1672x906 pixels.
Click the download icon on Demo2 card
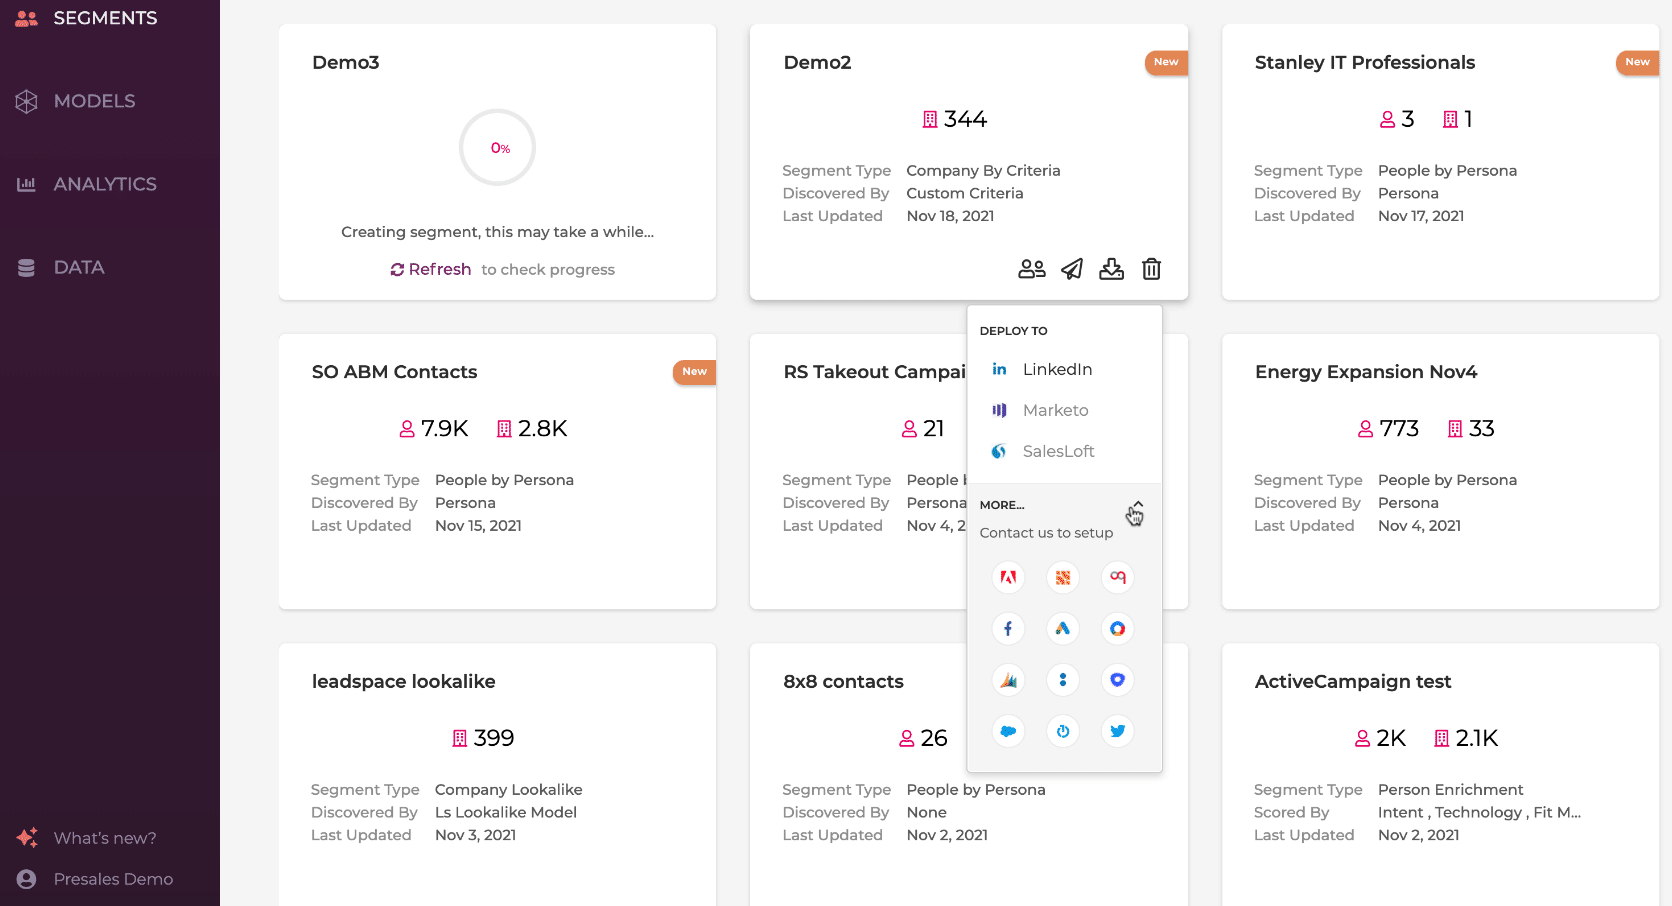(x=1111, y=269)
